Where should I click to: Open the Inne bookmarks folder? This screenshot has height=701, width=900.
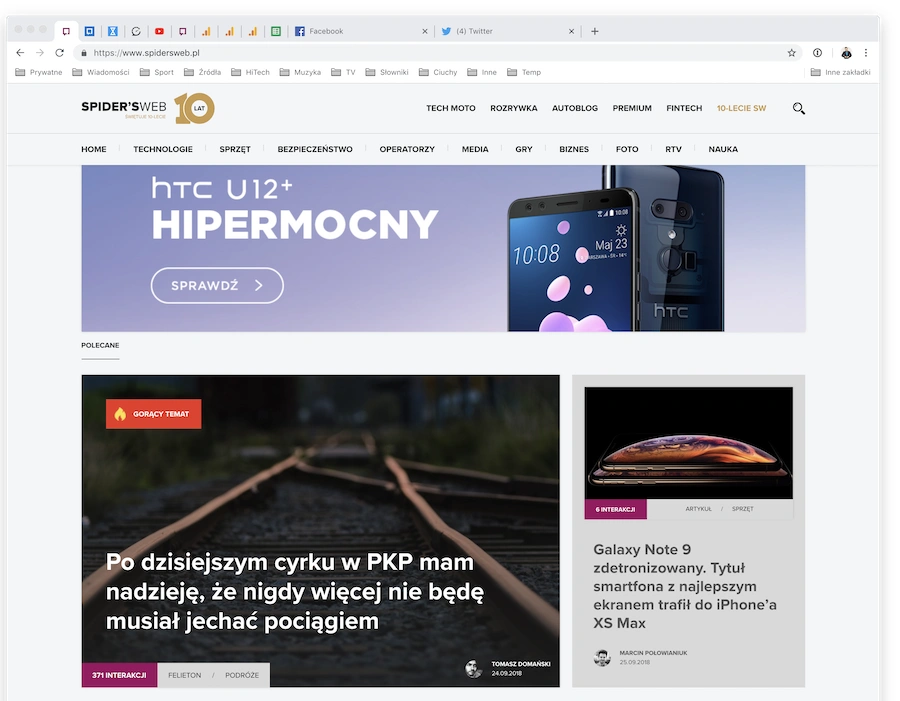point(482,72)
